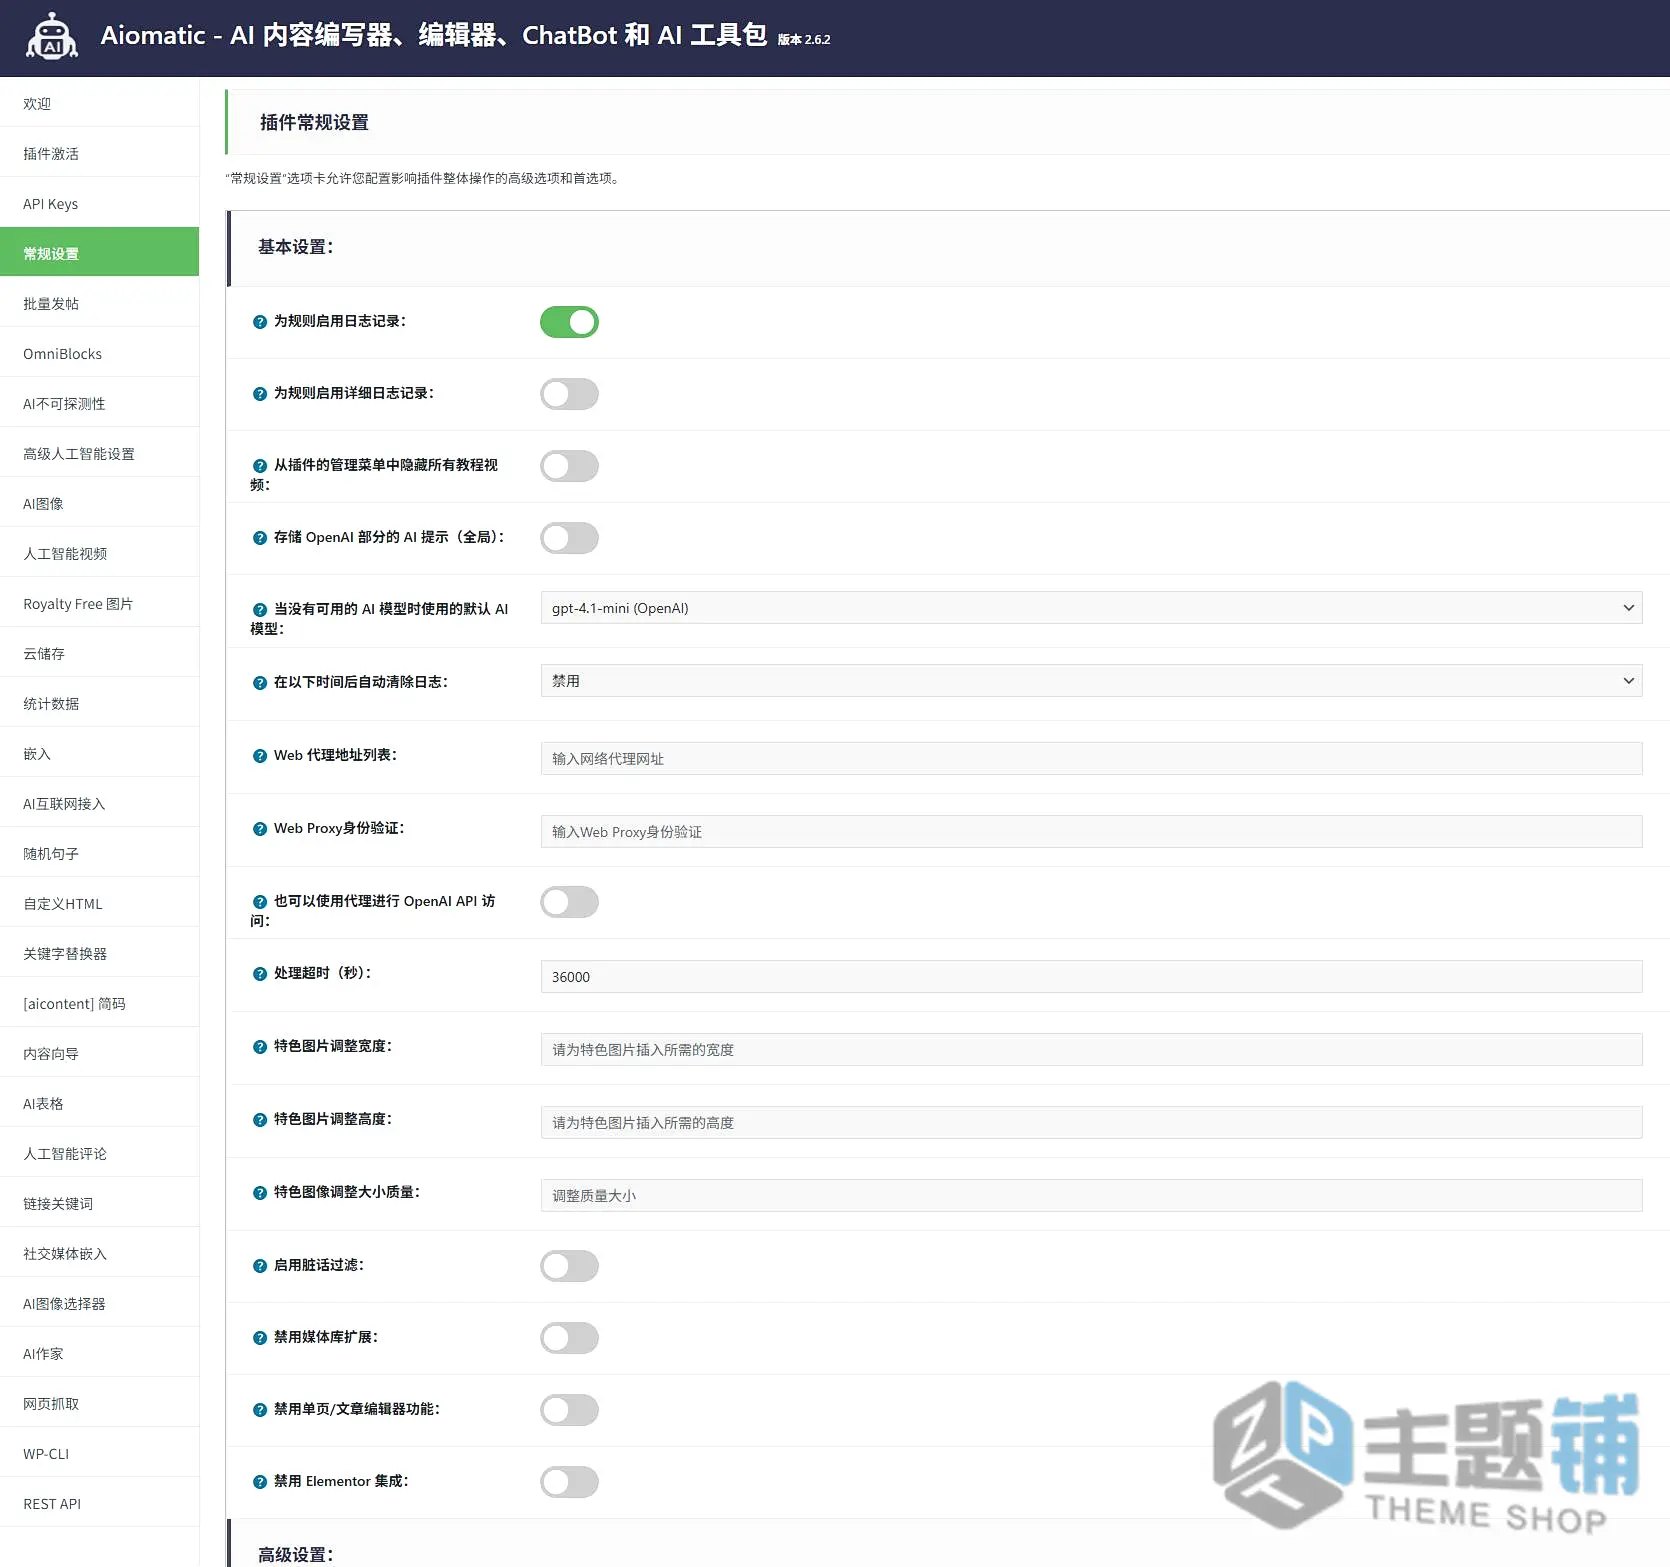Open the 欢迎 sidebar tab
This screenshot has height=1567, width=1670.
100,103
